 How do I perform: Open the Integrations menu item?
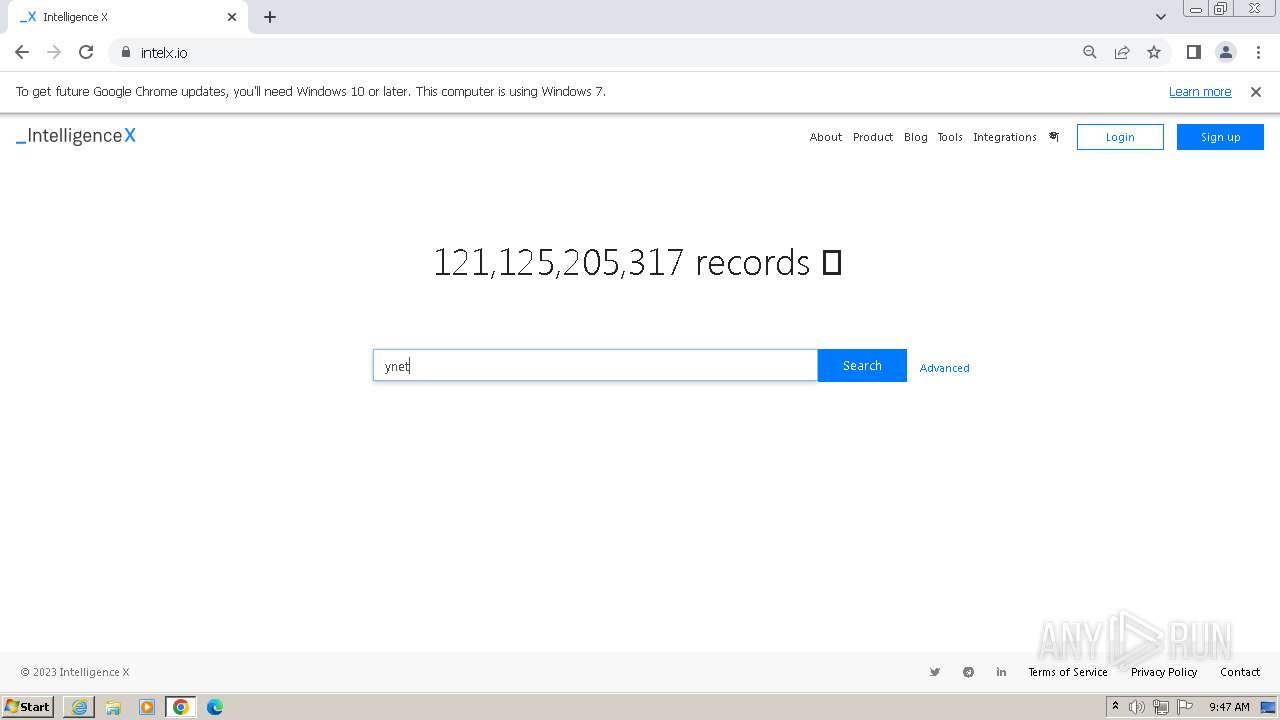click(x=1005, y=137)
